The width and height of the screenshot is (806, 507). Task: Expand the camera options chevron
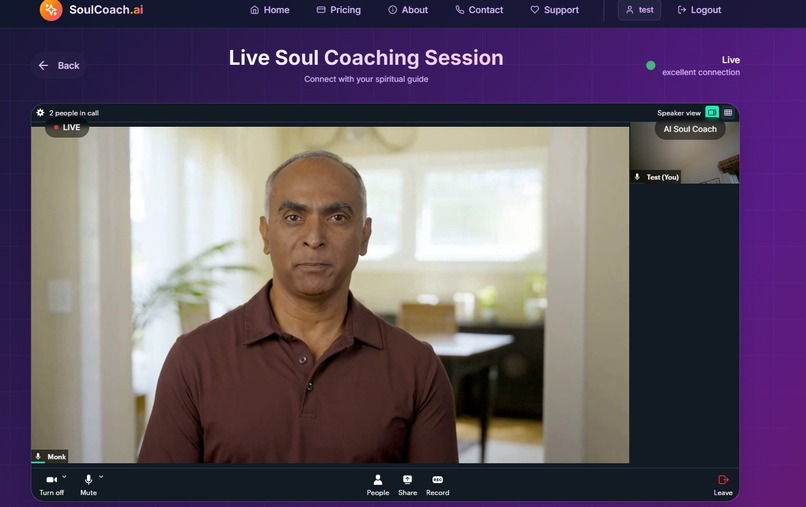(64, 477)
